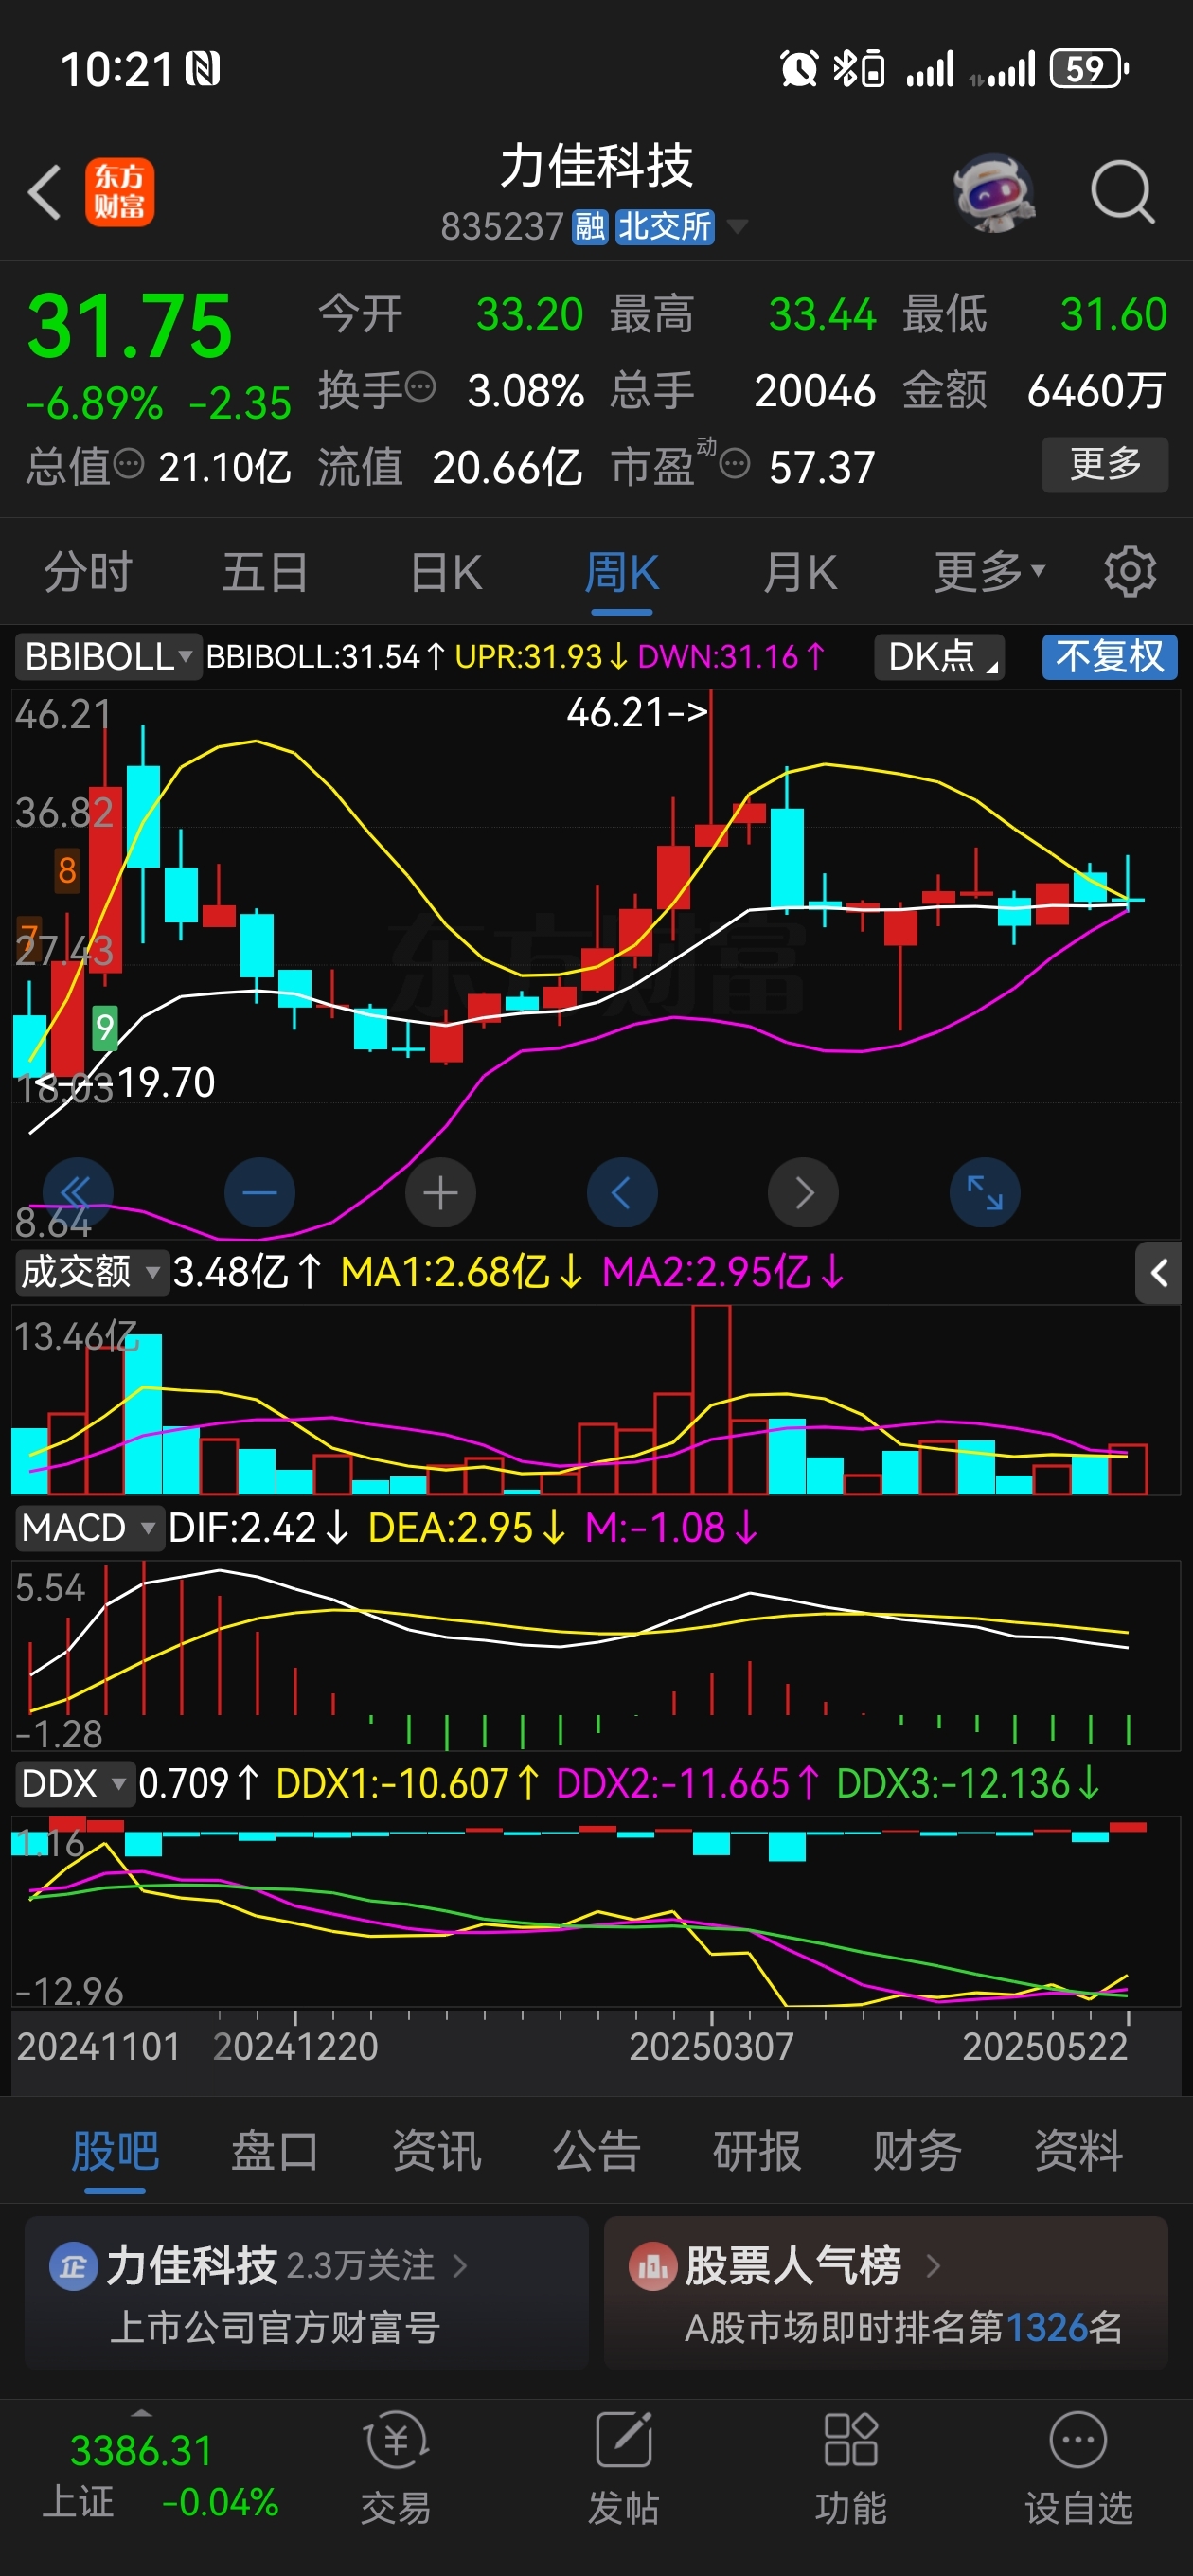Open the BBIBOLL indicator dropdown
1193x2576 pixels.
click(108, 657)
